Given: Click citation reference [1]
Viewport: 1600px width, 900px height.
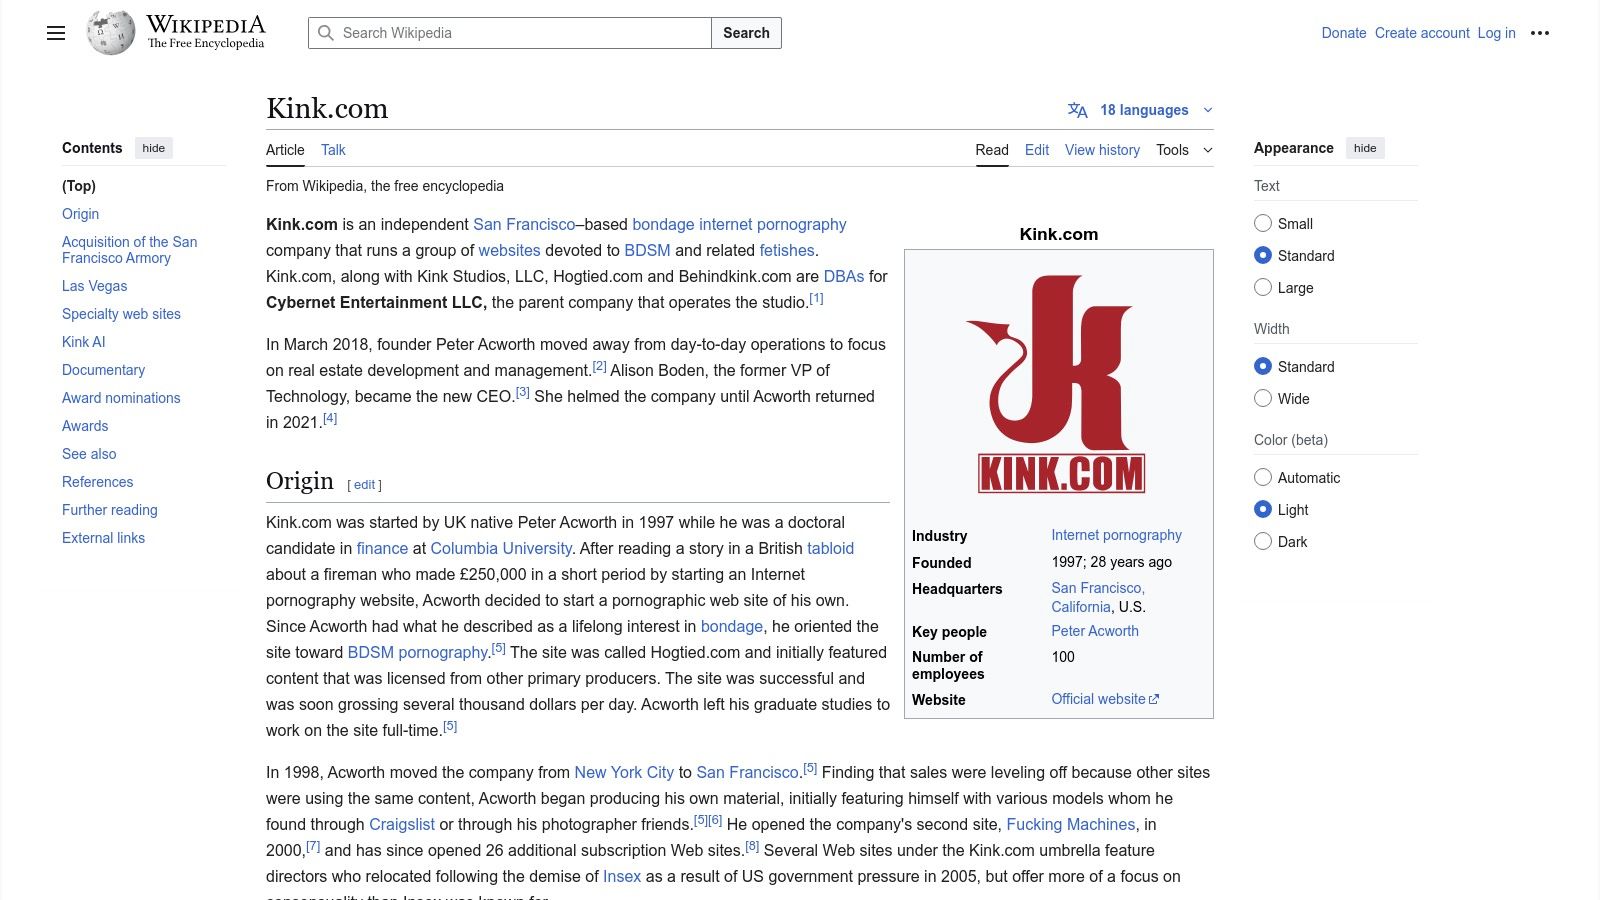Looking at the screenshot, I should [x=816, y=298].
